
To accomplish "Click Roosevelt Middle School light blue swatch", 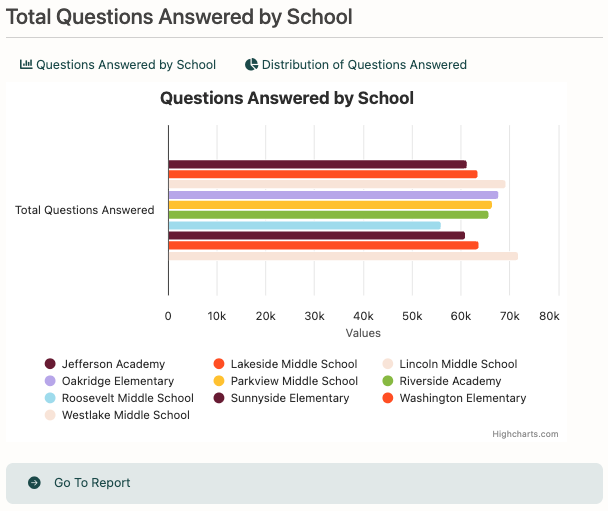I will [50, 398].
